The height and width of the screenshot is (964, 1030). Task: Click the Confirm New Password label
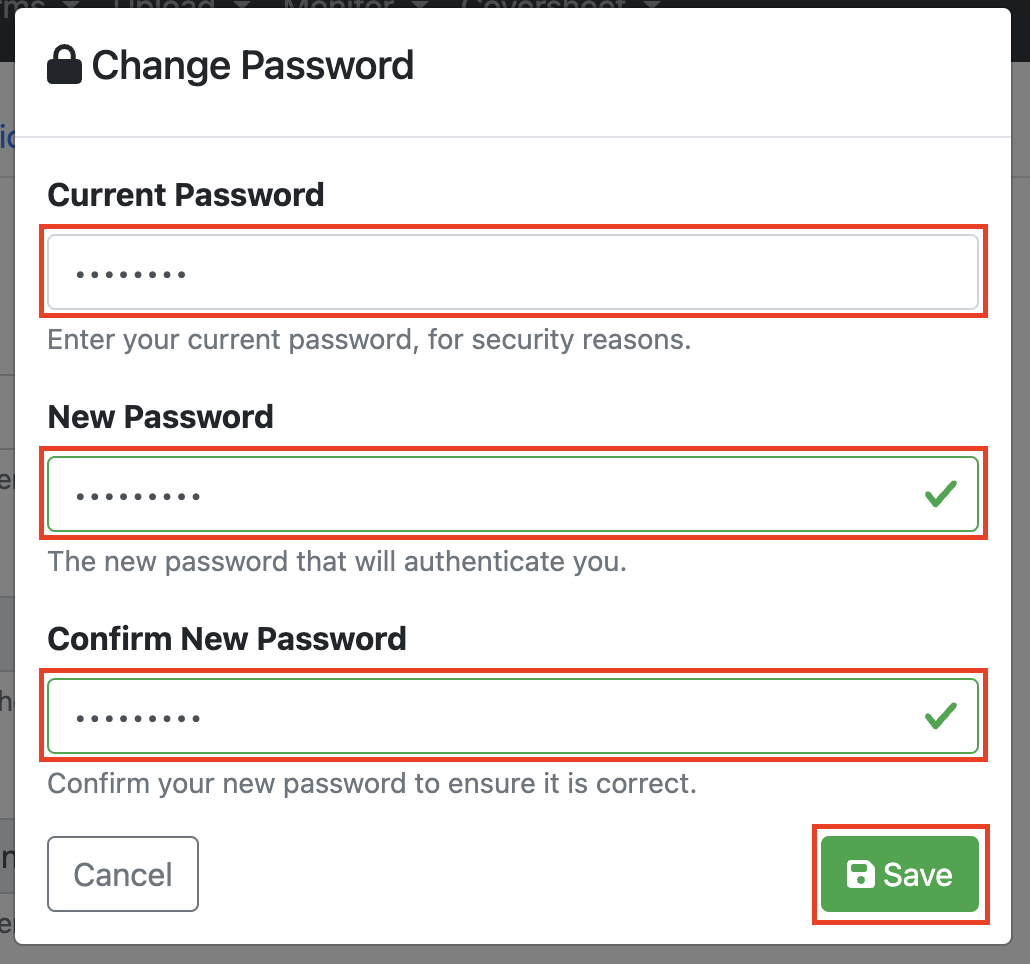coord(227,638)
